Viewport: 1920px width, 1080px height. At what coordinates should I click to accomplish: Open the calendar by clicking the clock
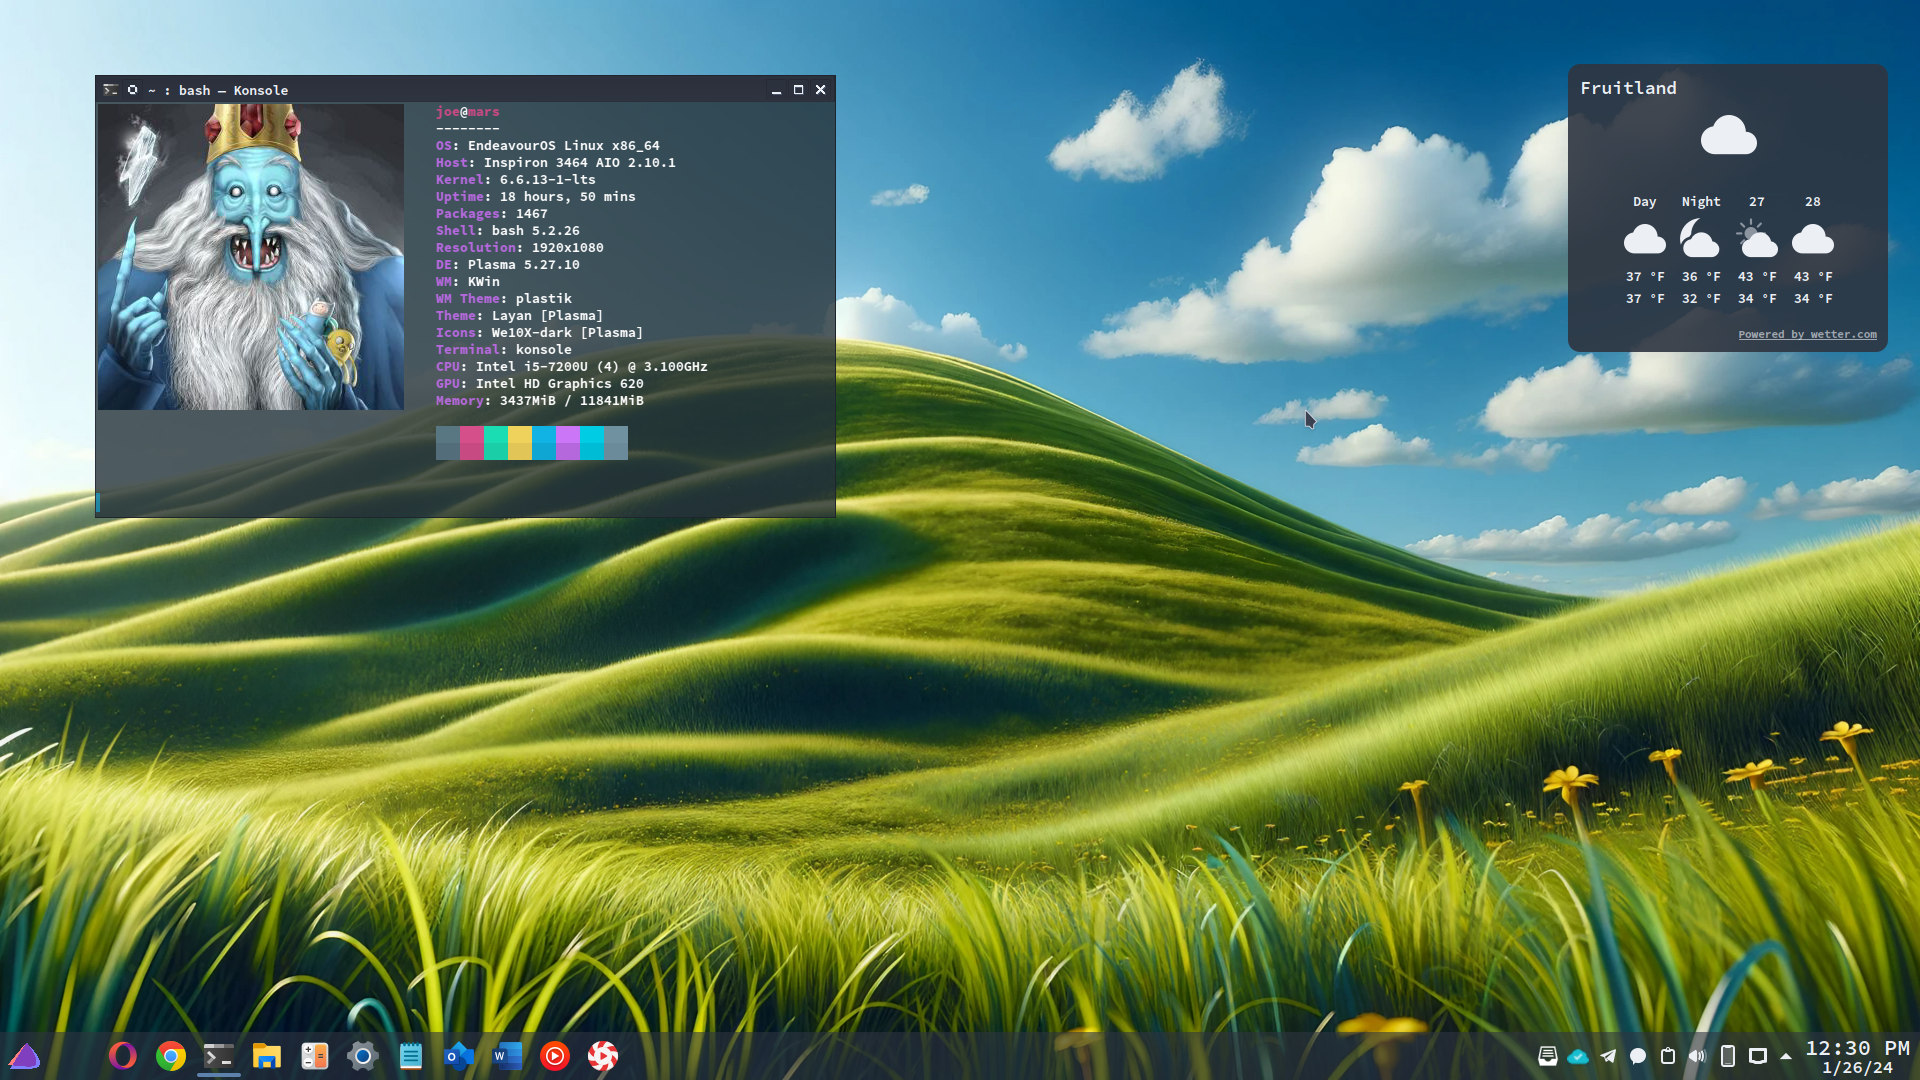(1857, 1056)
